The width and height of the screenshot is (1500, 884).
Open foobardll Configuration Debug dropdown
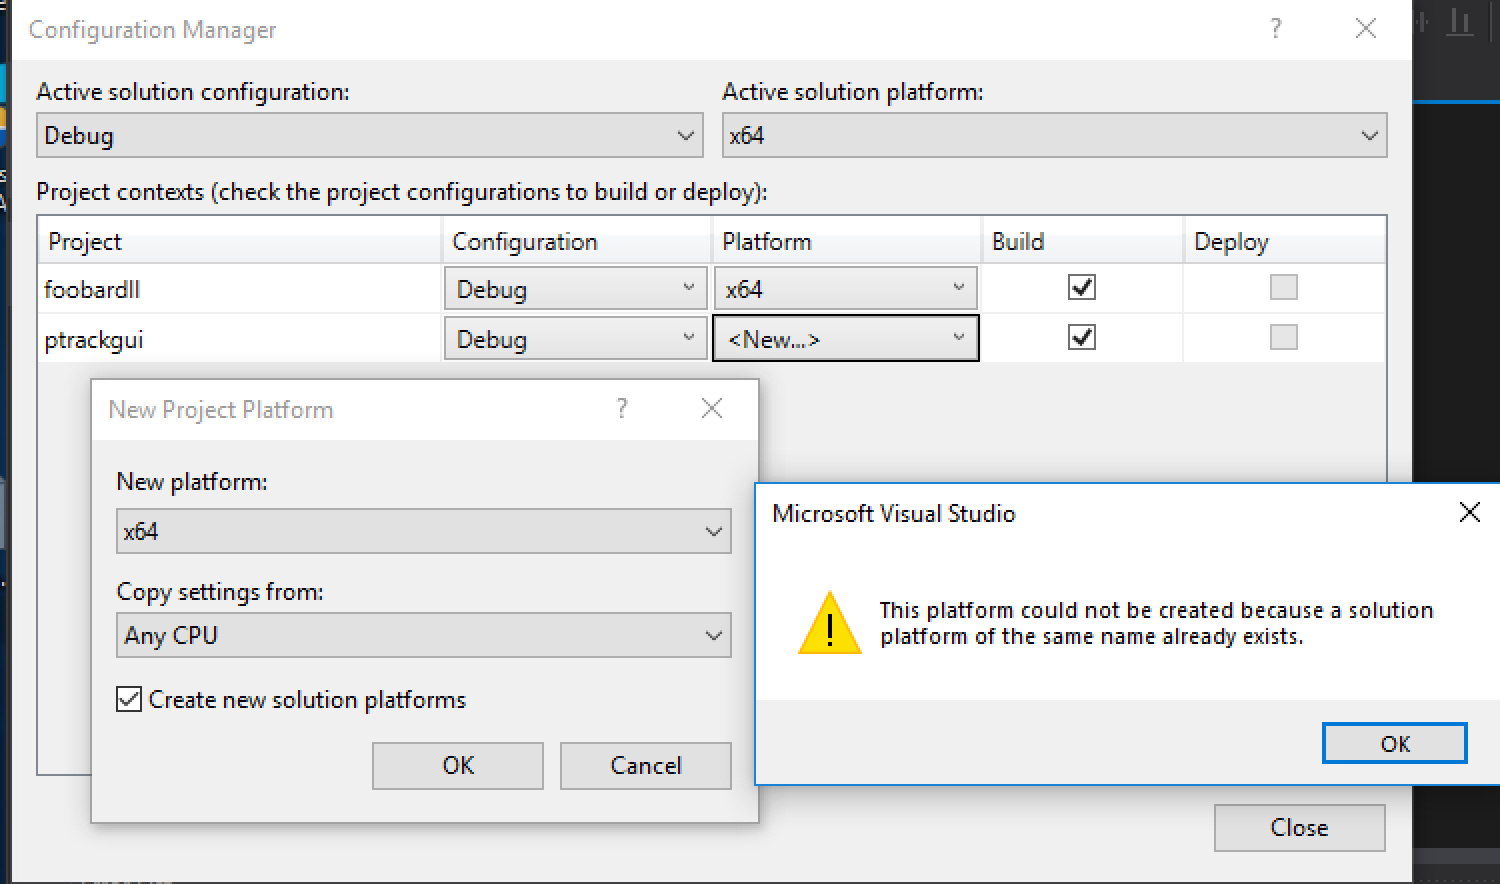click(576, 289)
